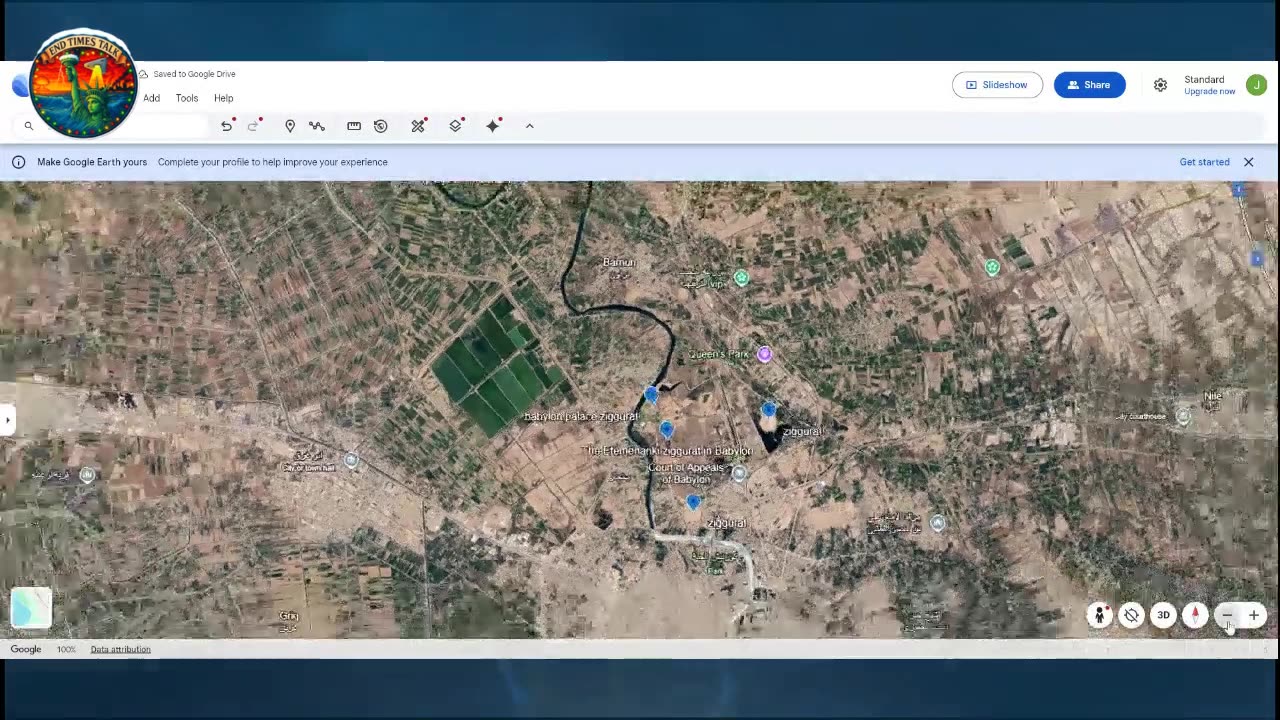Zoom in with the plus button
This screenshot has height=720, width=1280.
(x=1253, y=615)
